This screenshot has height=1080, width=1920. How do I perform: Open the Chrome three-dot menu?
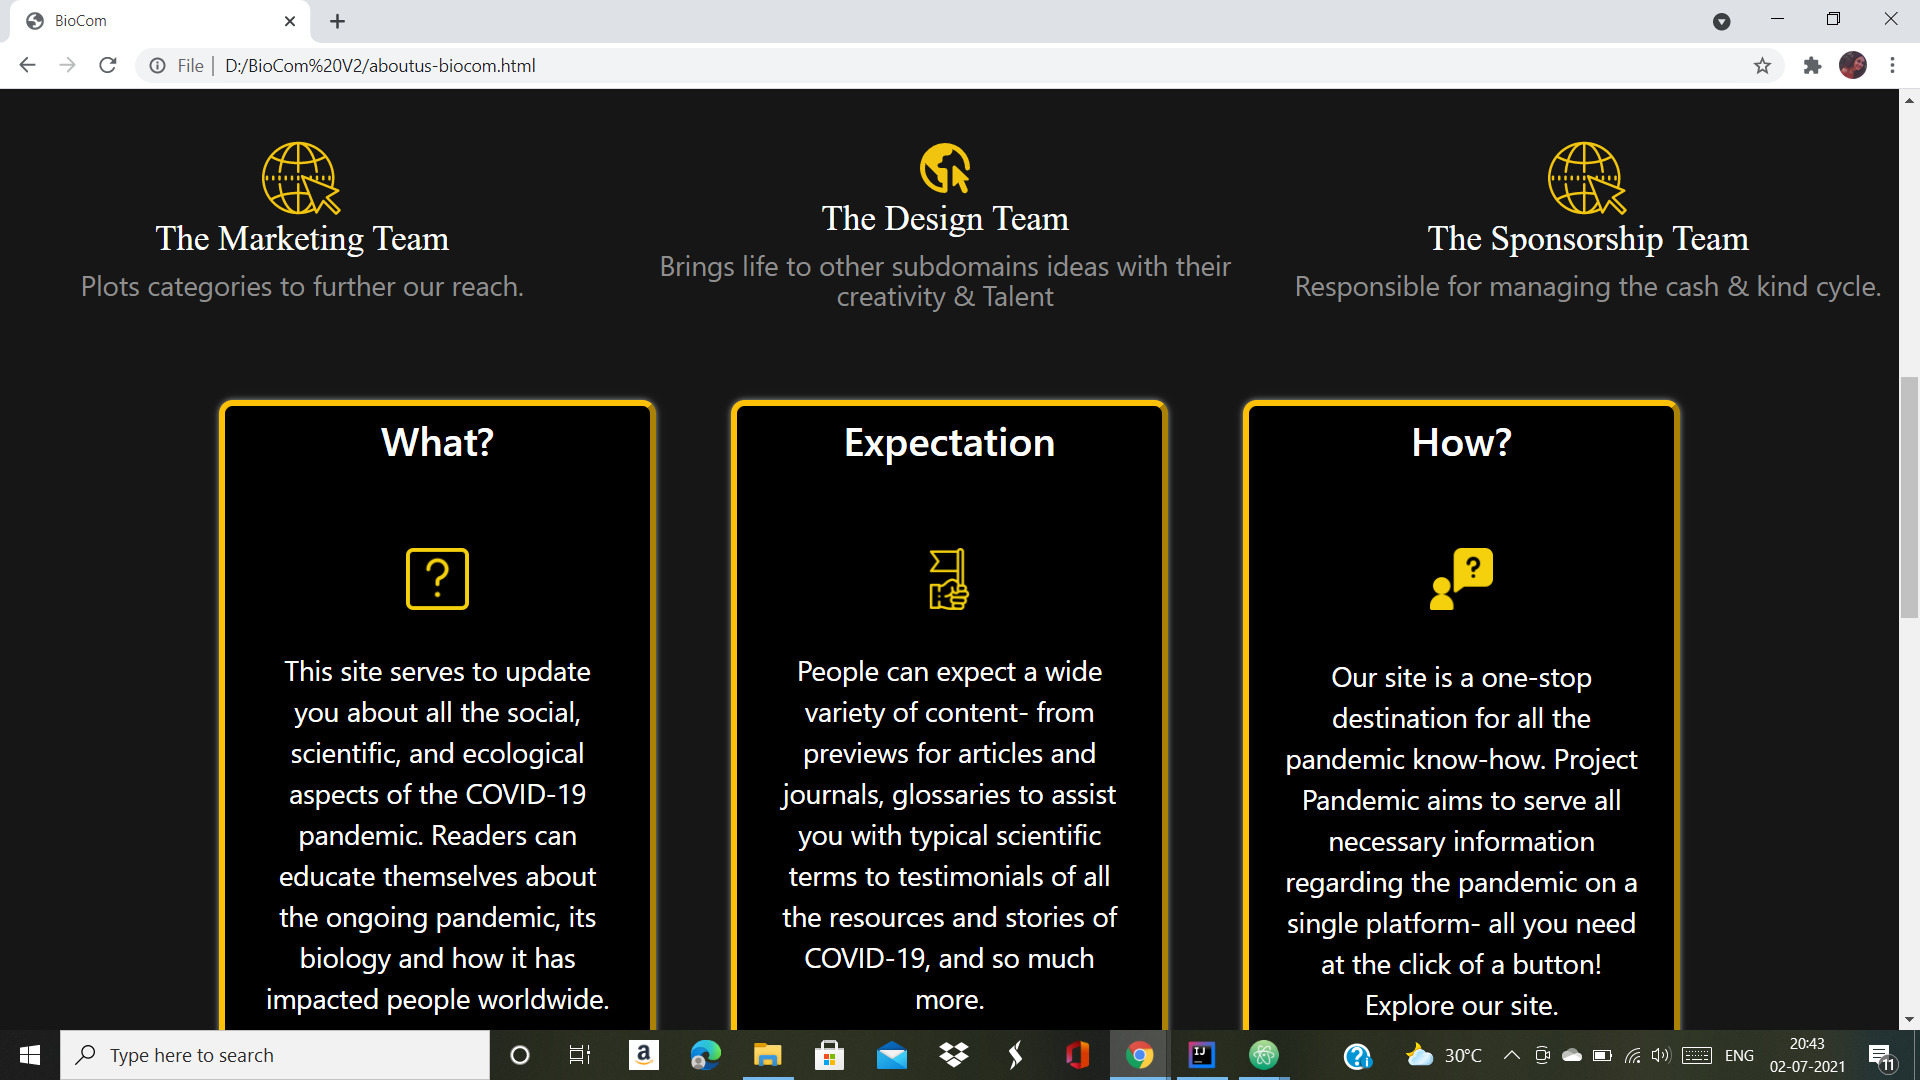(1892, 65)
